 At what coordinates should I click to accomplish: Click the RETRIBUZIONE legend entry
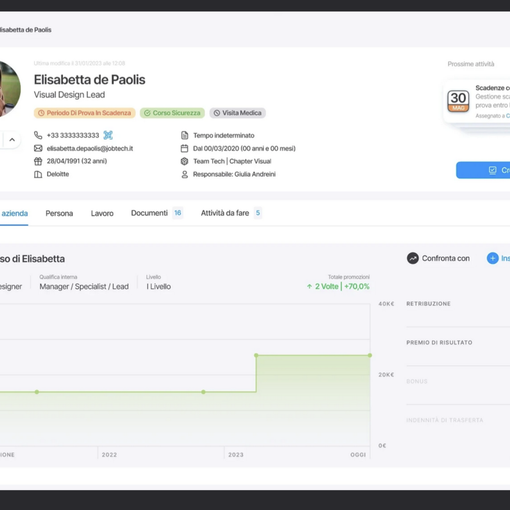tap(428, 304)
